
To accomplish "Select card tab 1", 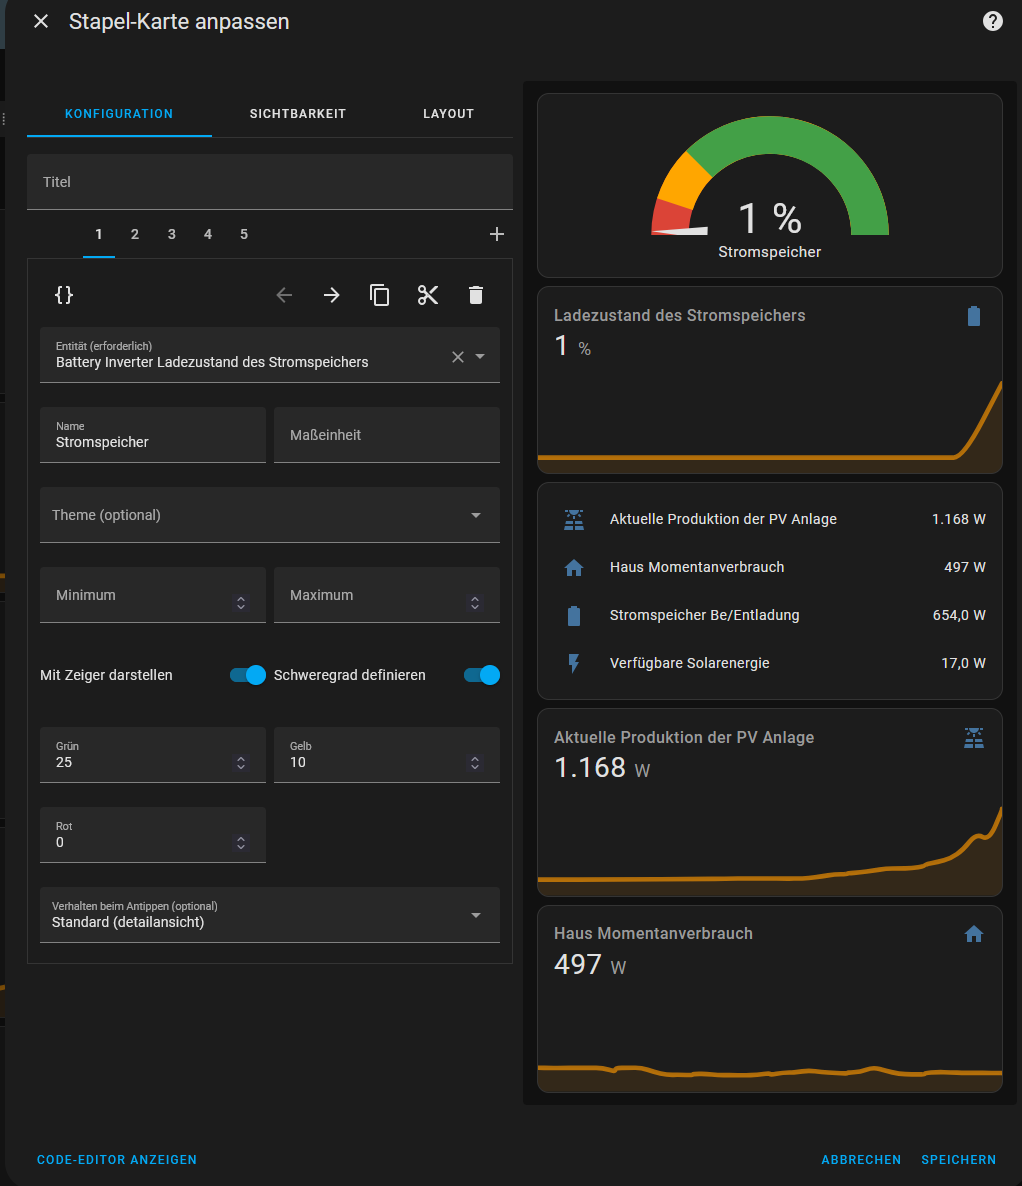I will coord(98,234).
